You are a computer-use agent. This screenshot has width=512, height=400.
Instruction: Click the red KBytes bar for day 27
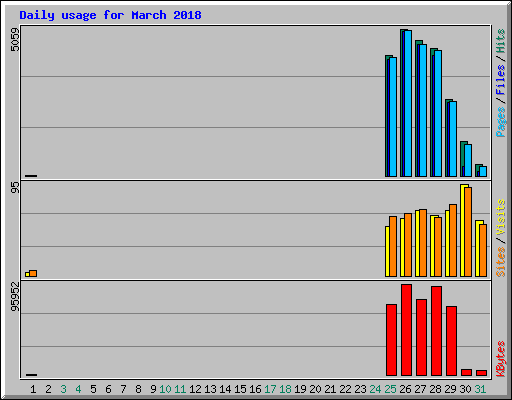421,338
